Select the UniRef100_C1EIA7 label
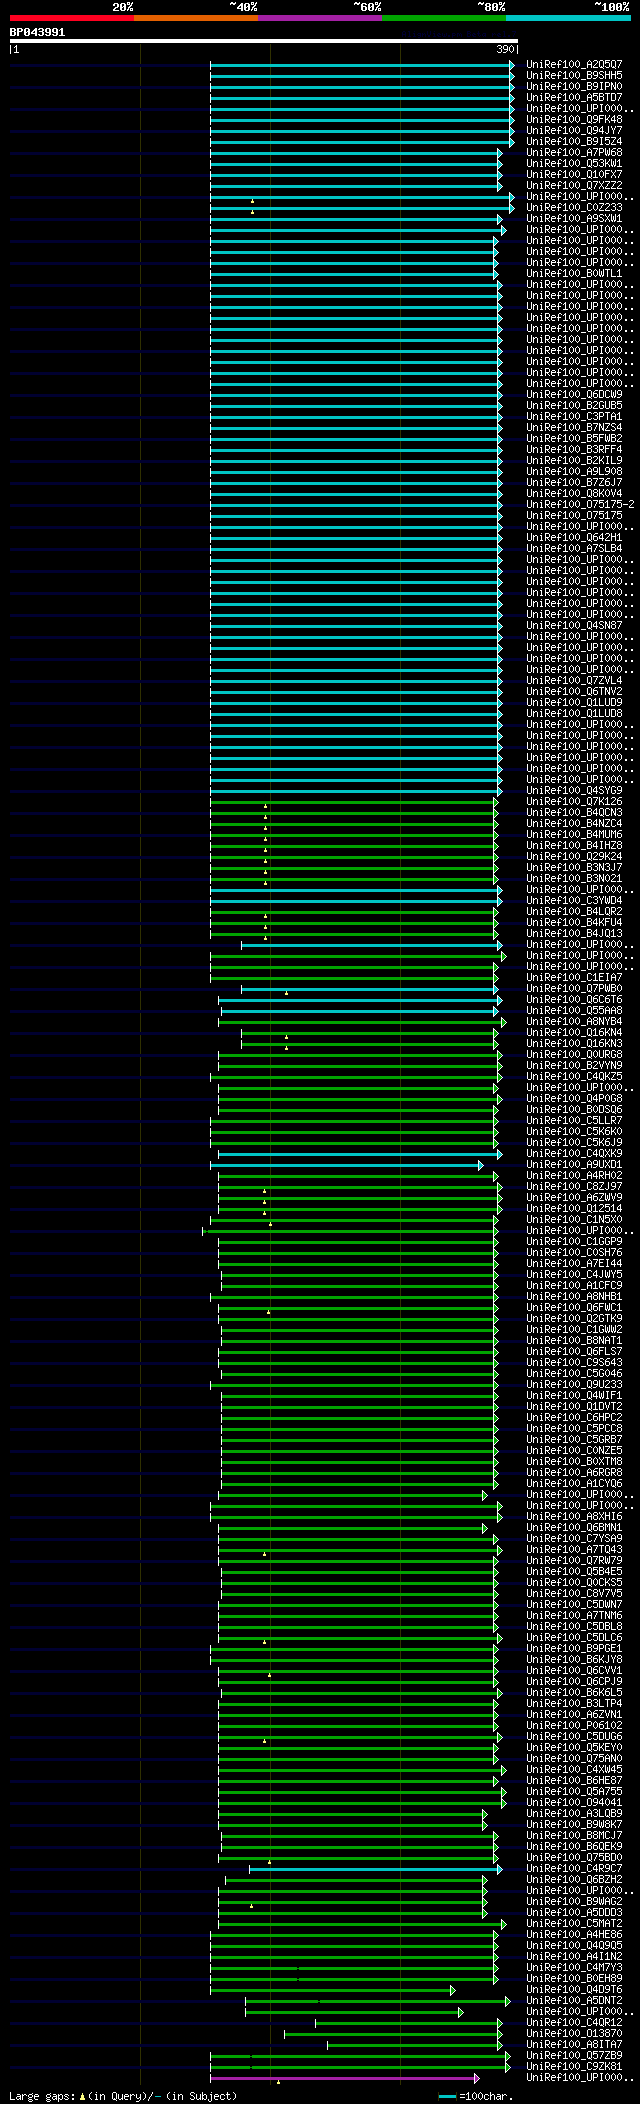This screenshot has height=2104, width=640. [x=574, y=977]
